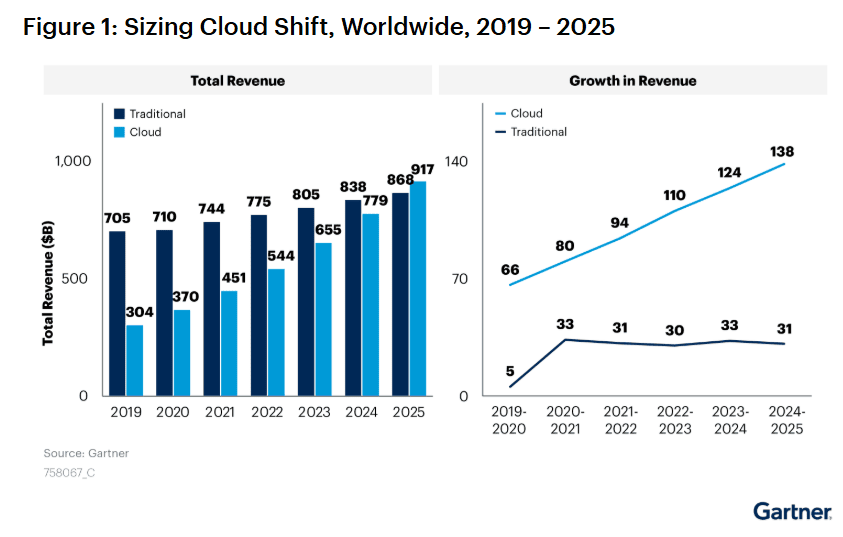The height and width of the screenshot is (537, 843).
Task: Click the '2019-2020' period axis label
Action: pyautogui.click(x=509, y=420)
